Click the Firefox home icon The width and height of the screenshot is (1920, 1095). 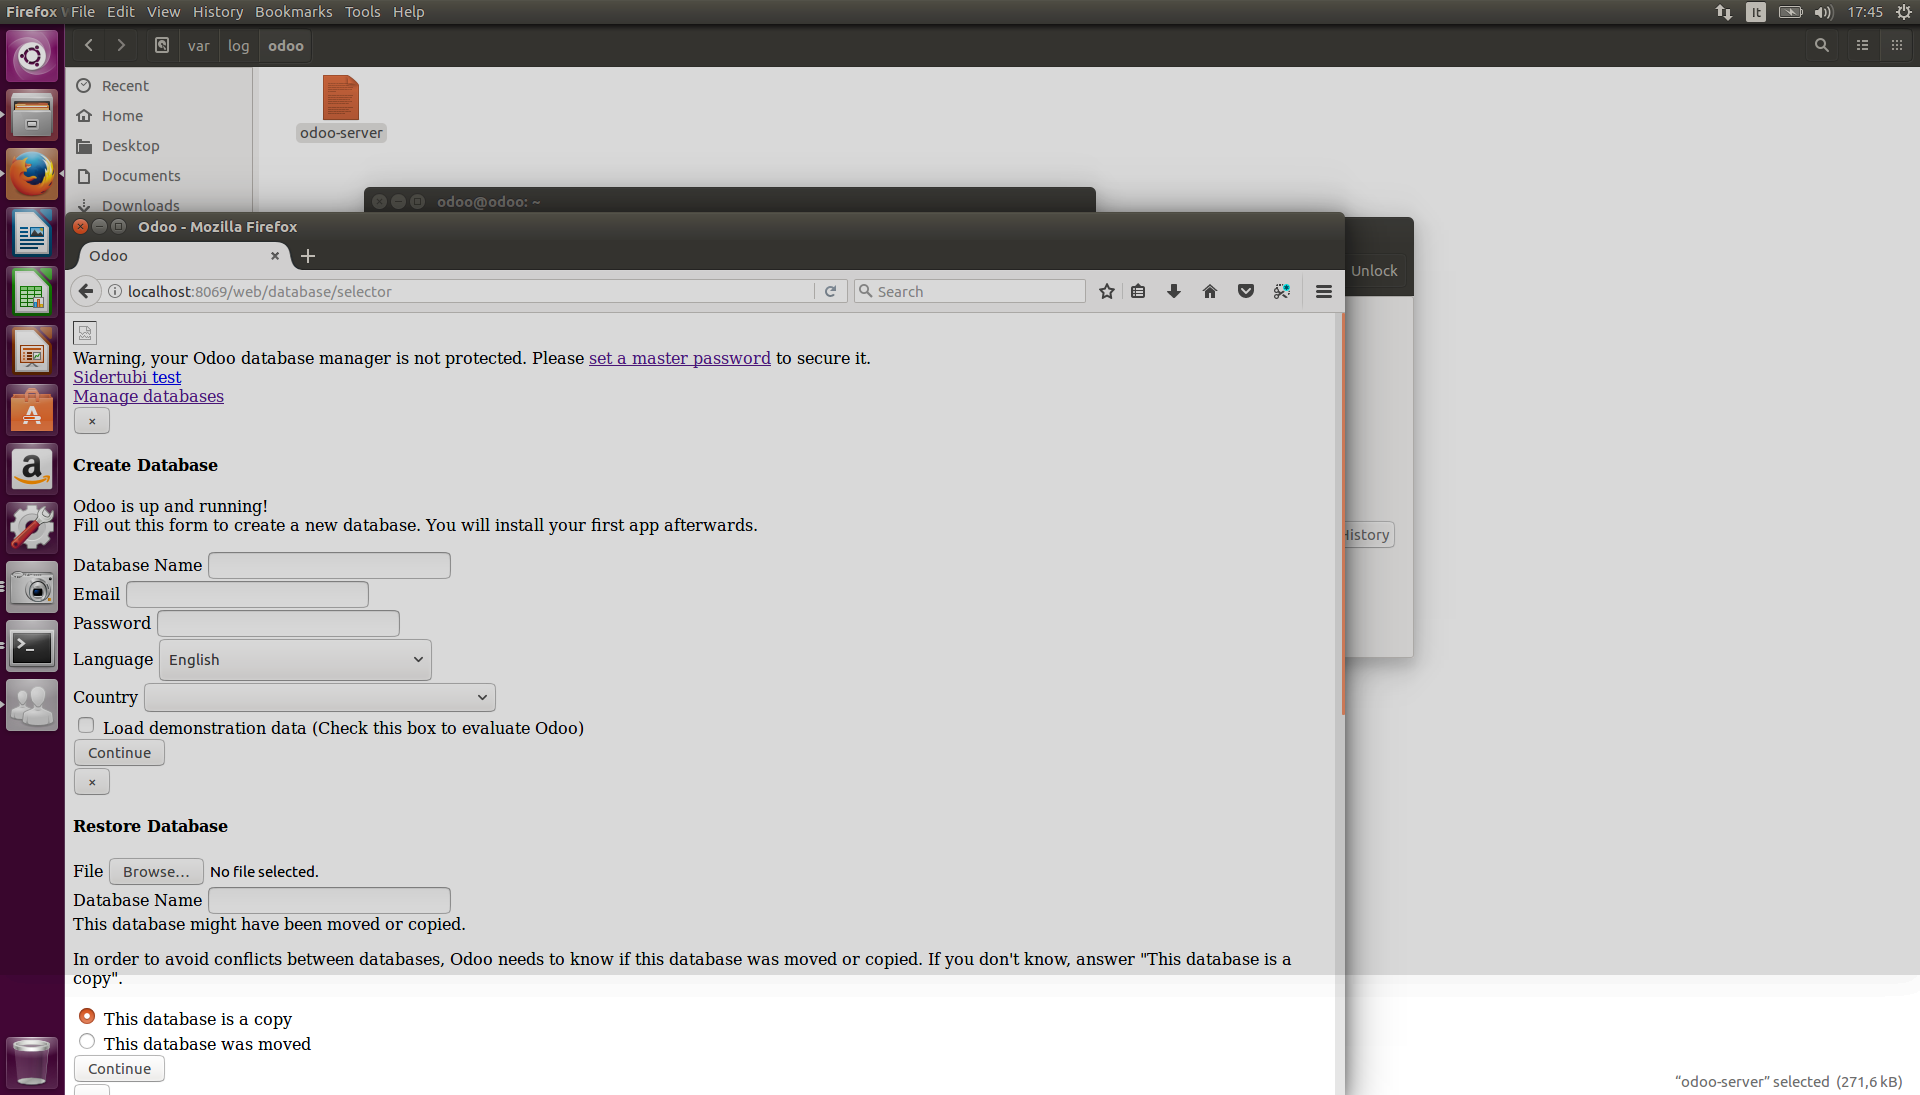[1209, 291]
